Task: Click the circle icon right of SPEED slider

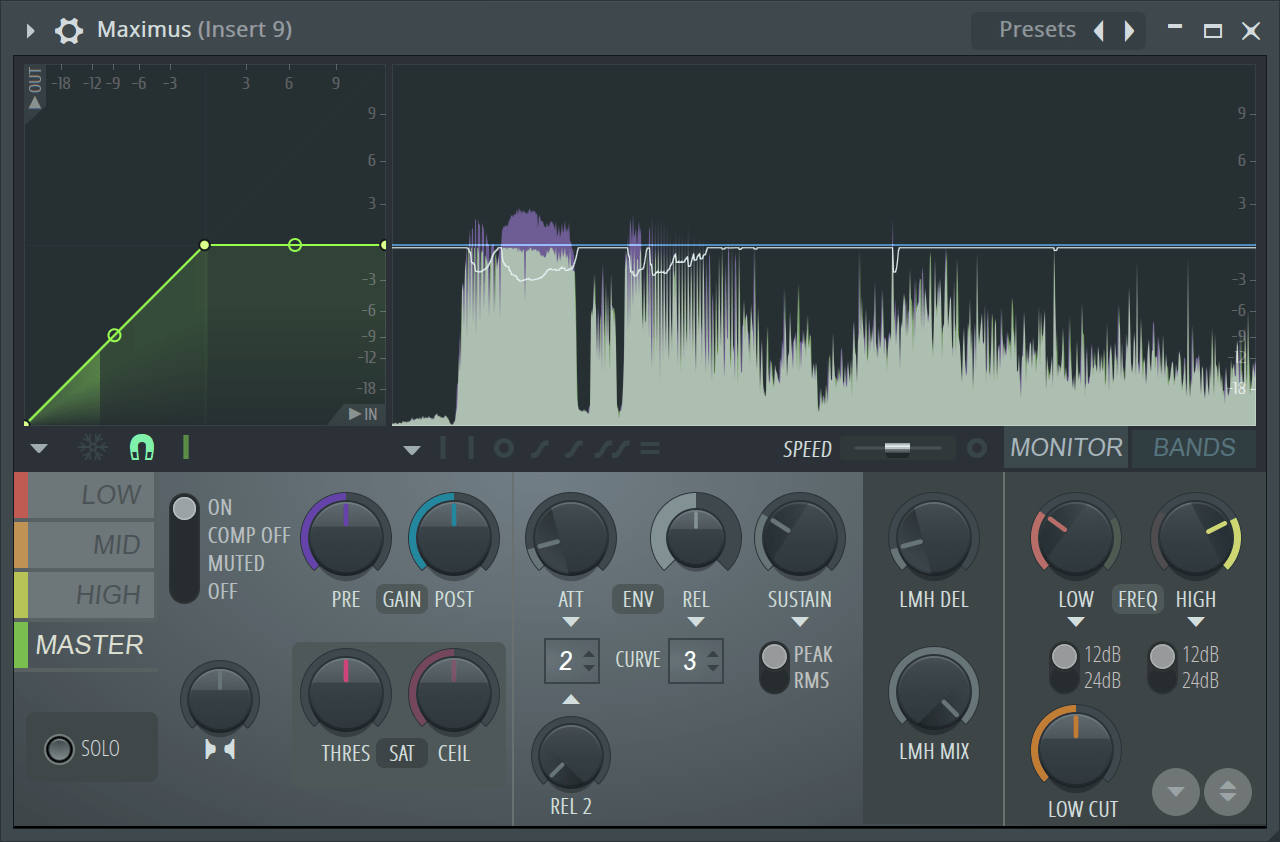Action: click(x=977, y=448)
